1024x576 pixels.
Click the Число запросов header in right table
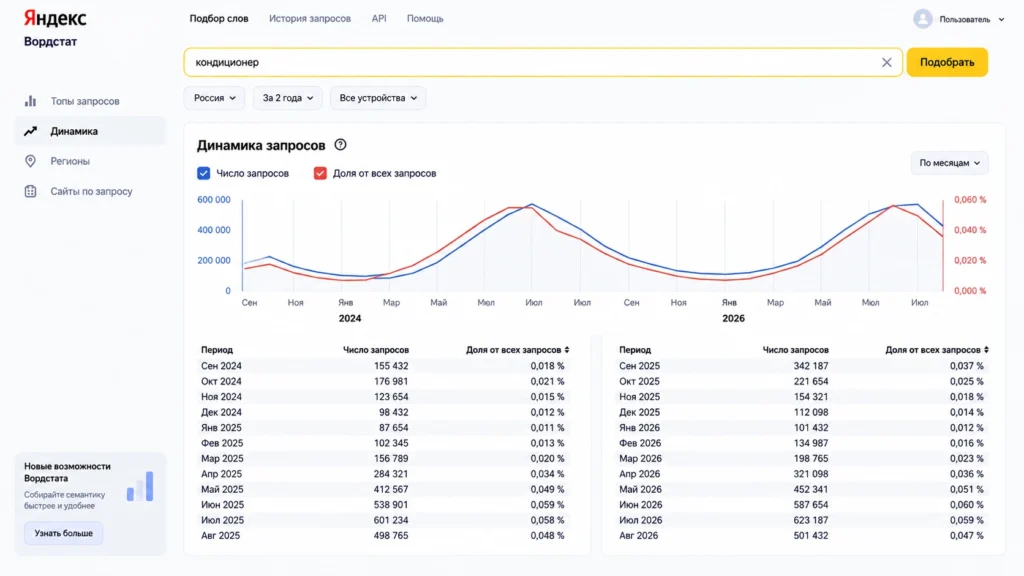point(795,350)
